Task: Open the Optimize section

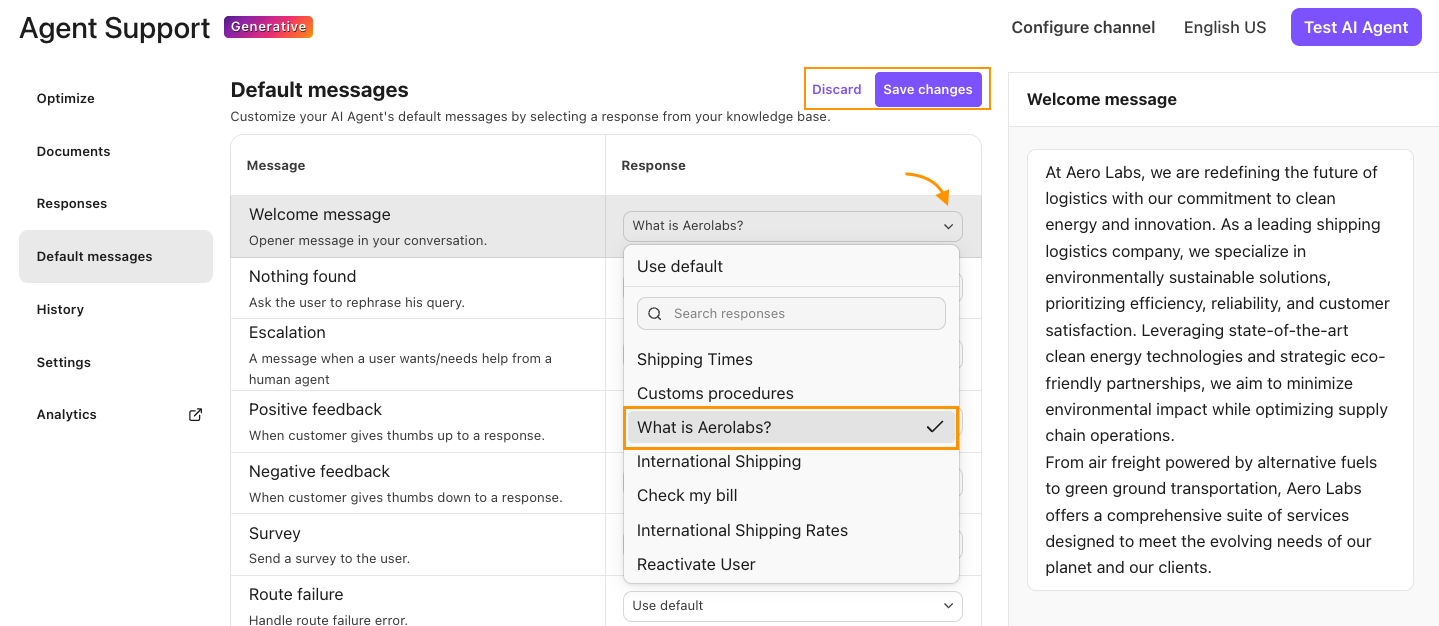Action: click(x=66, y=98)
